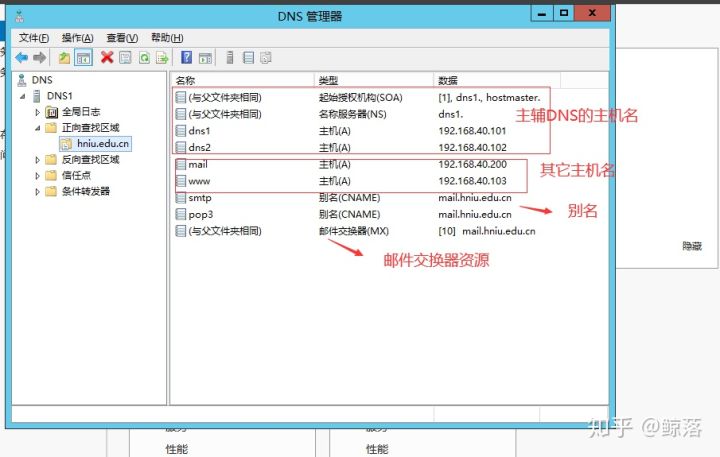Viewport: 720px width, 457px height.
Task: Click the 192.168.40.103 data cell
Action: point(472,181)
